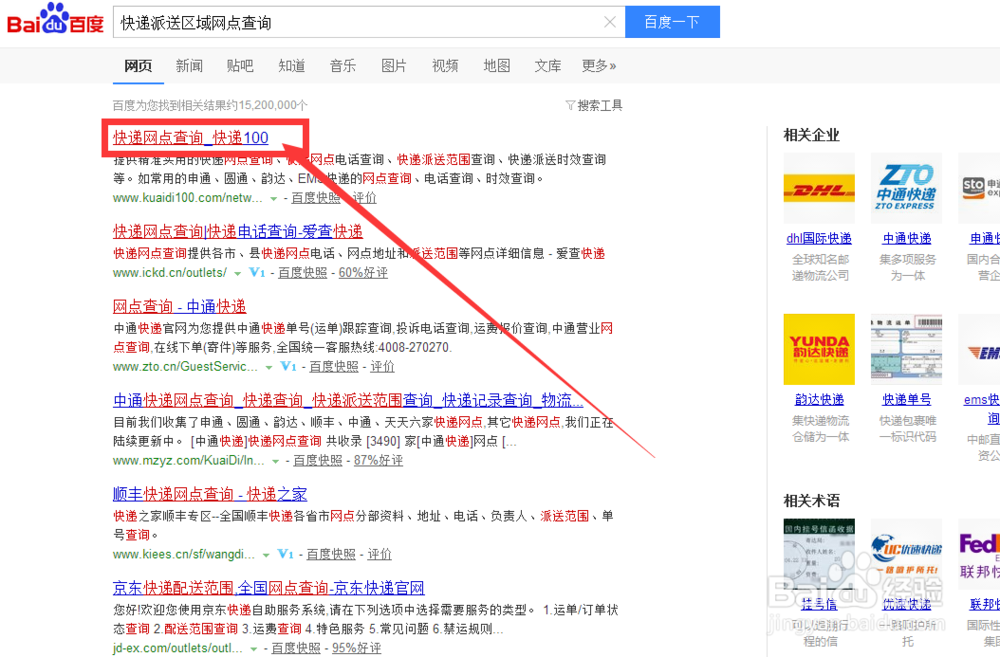Viewport: 1000px width, 657px height.
Task: Click V1 verification icon for zto.cn result
Action: (288, 366)
